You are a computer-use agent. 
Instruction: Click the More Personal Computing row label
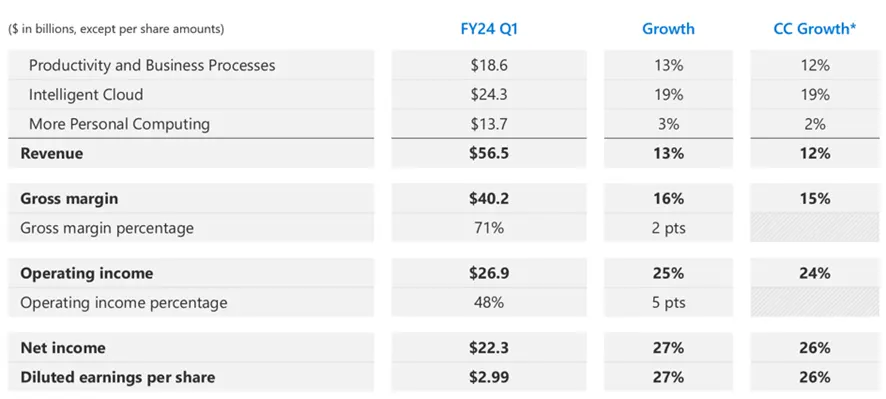(119, 124)
